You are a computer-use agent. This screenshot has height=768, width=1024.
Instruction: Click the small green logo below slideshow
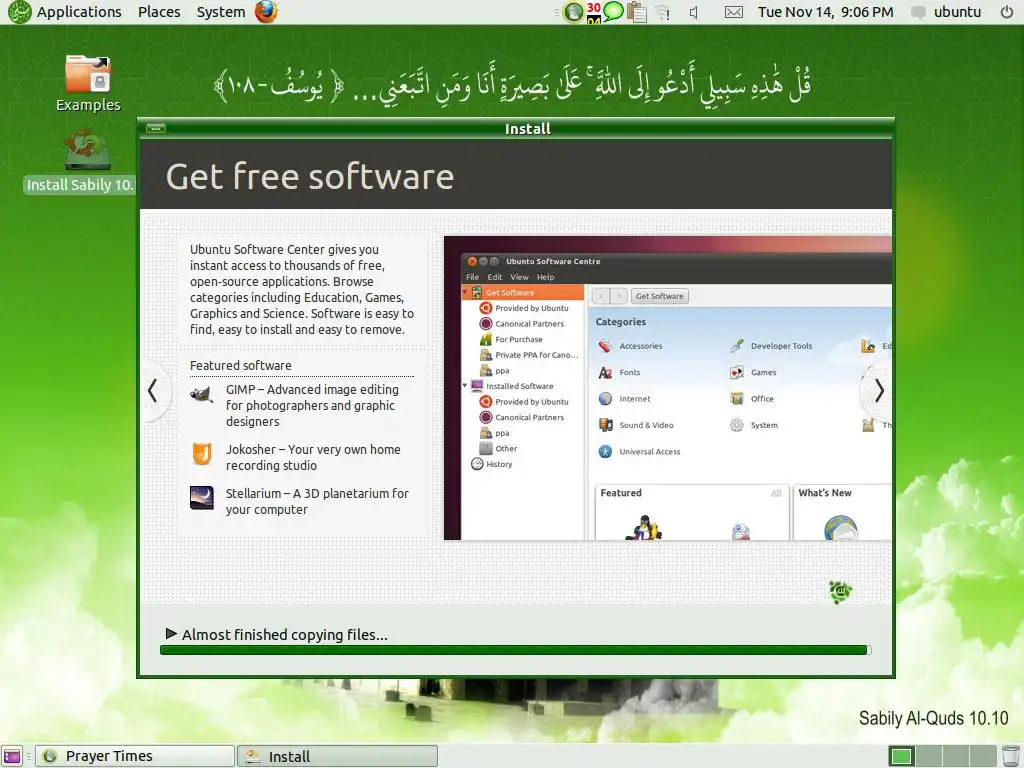pos(840,592)
